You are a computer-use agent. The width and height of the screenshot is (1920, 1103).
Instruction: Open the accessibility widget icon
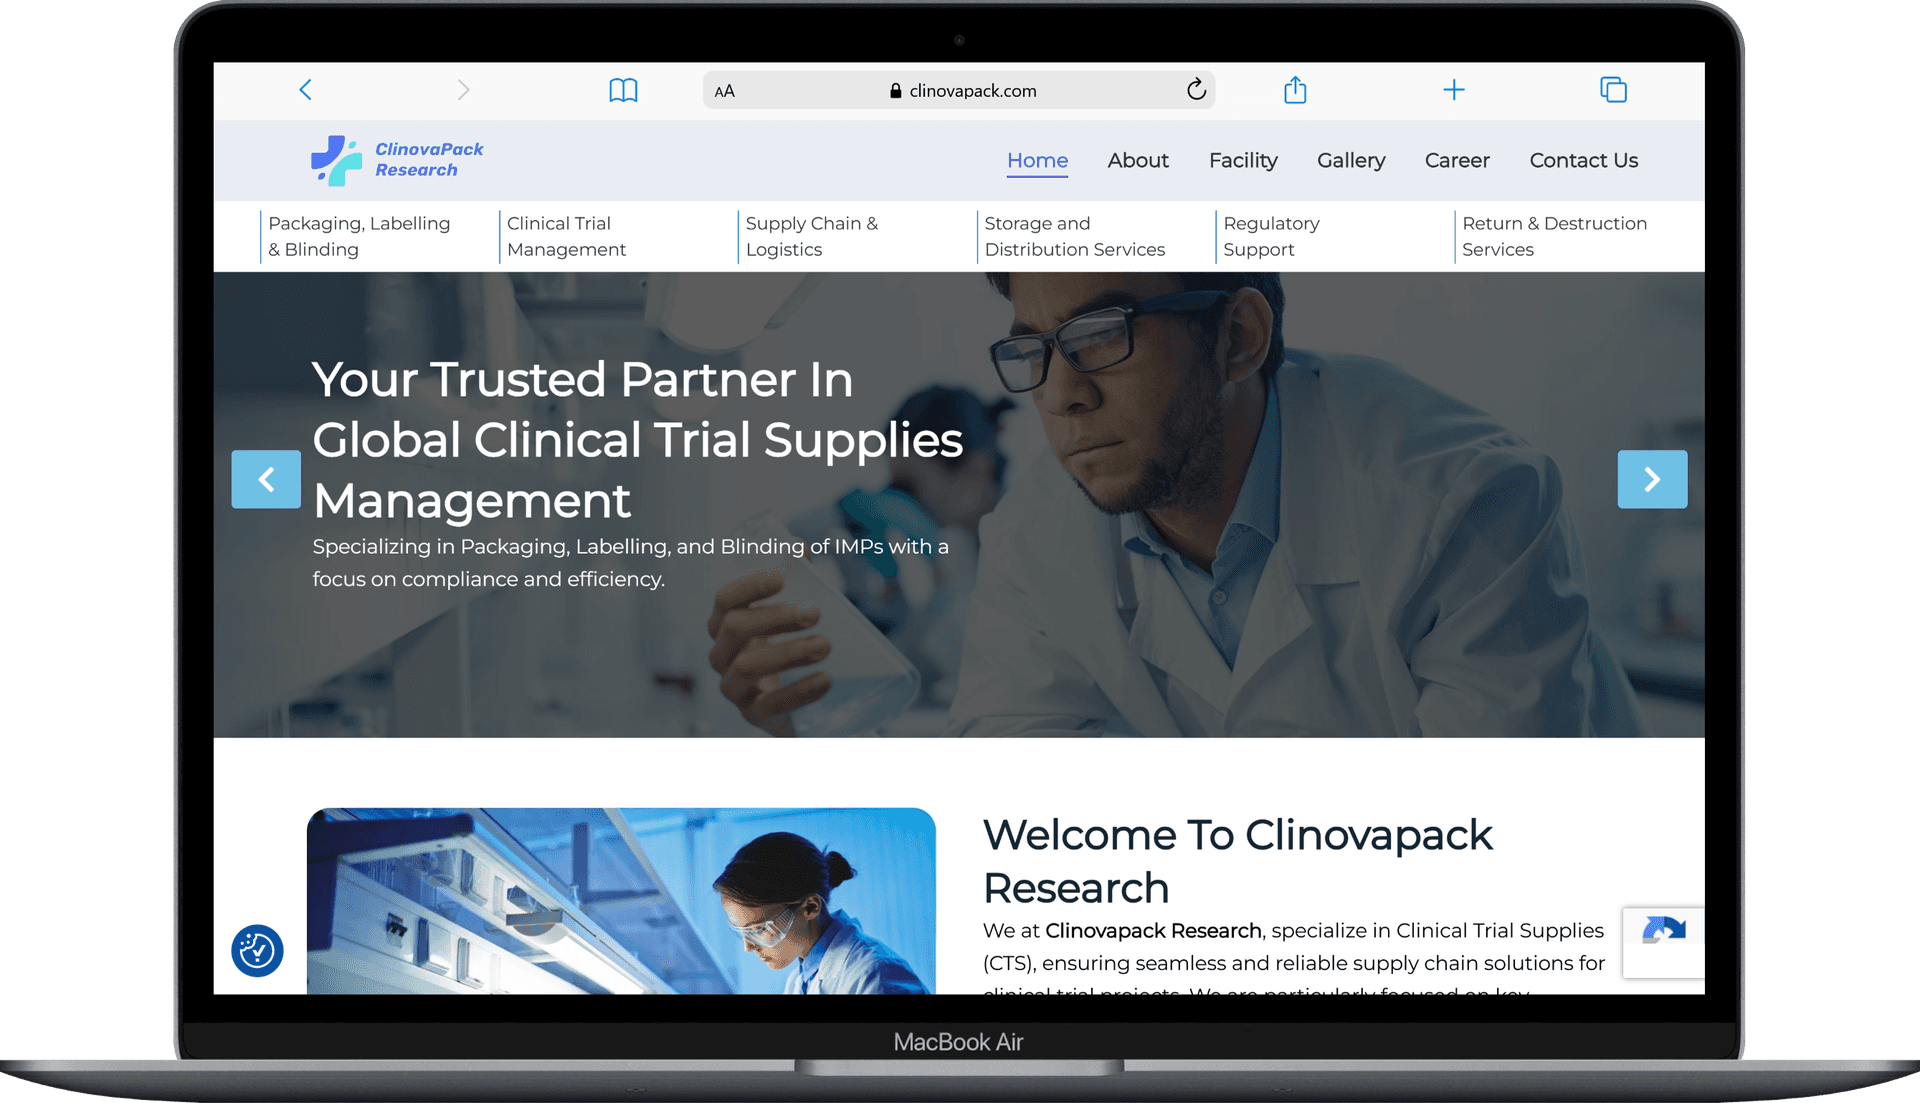click(257, 950)
